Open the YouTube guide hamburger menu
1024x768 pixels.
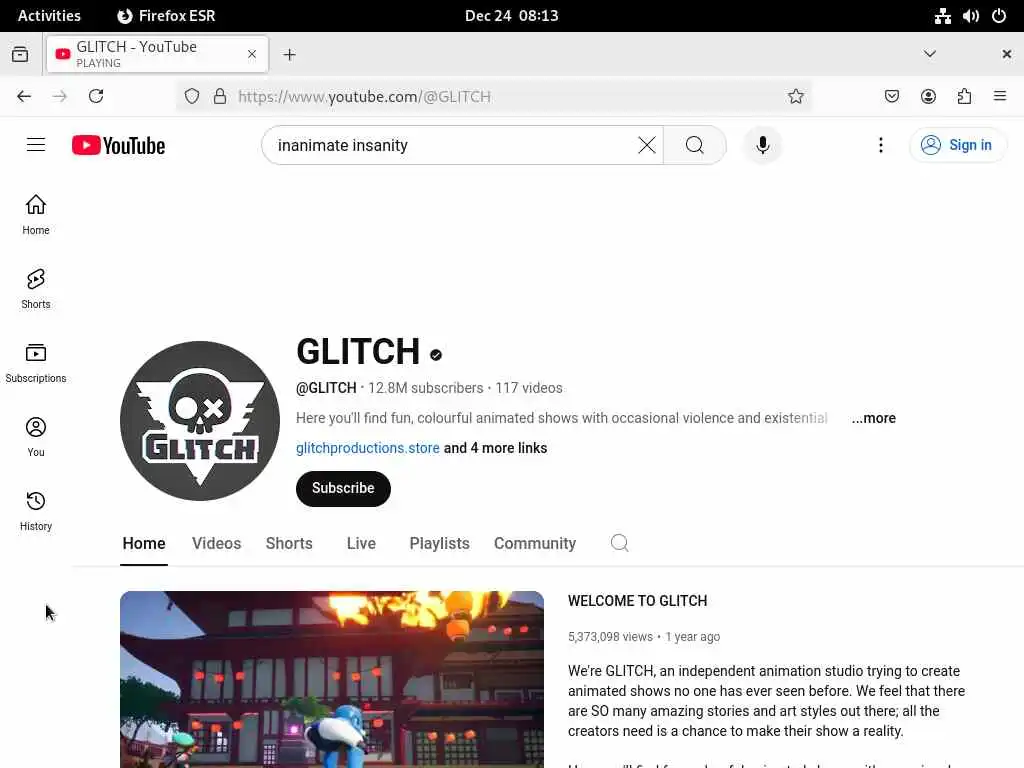[x=36, y=145]
